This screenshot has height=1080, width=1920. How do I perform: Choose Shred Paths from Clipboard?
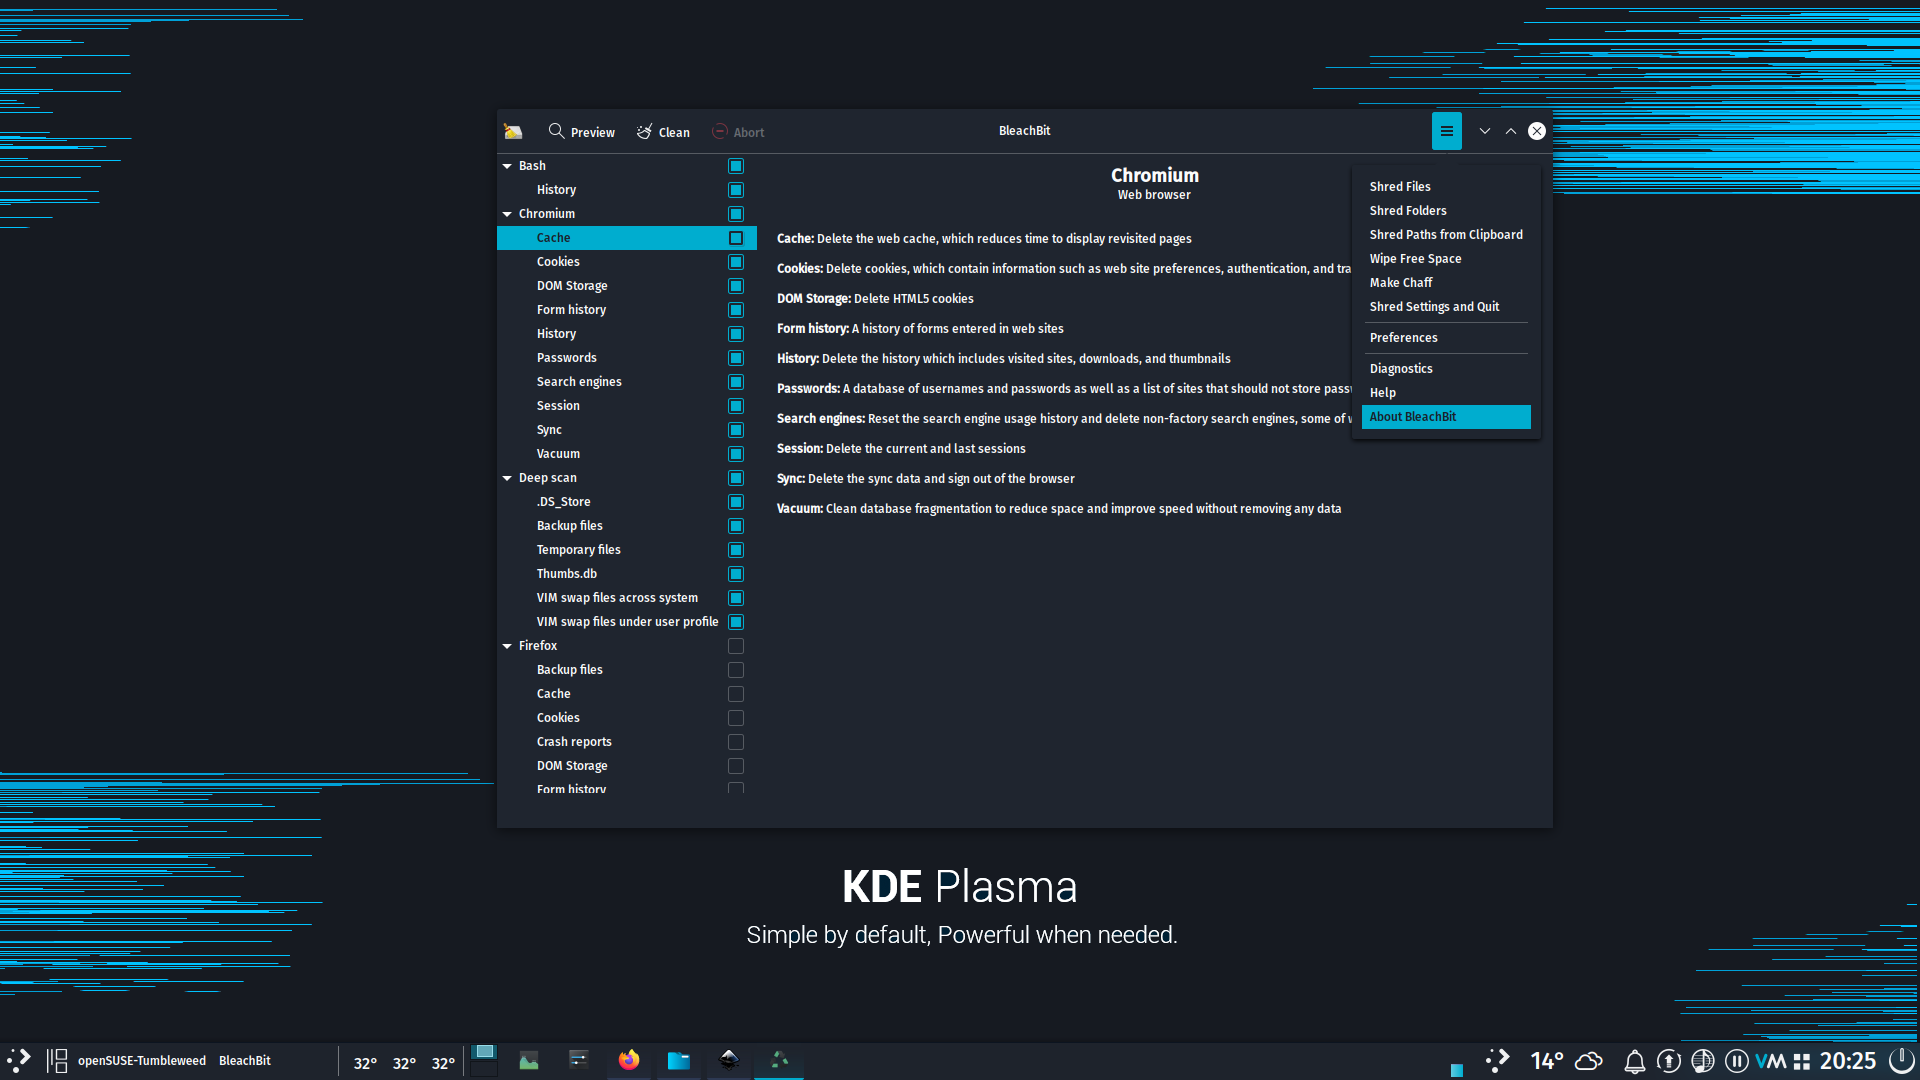[x=1446, y=235]
